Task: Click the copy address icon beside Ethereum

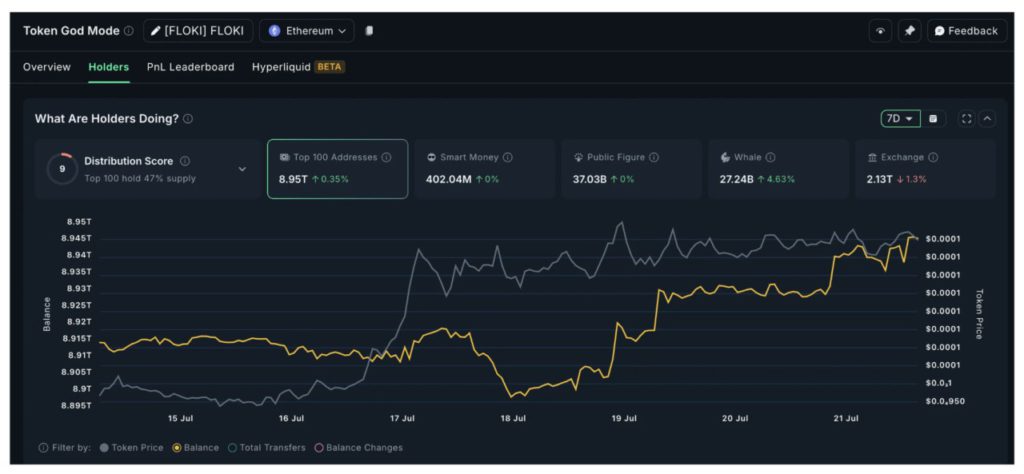Action: [369, 31]
